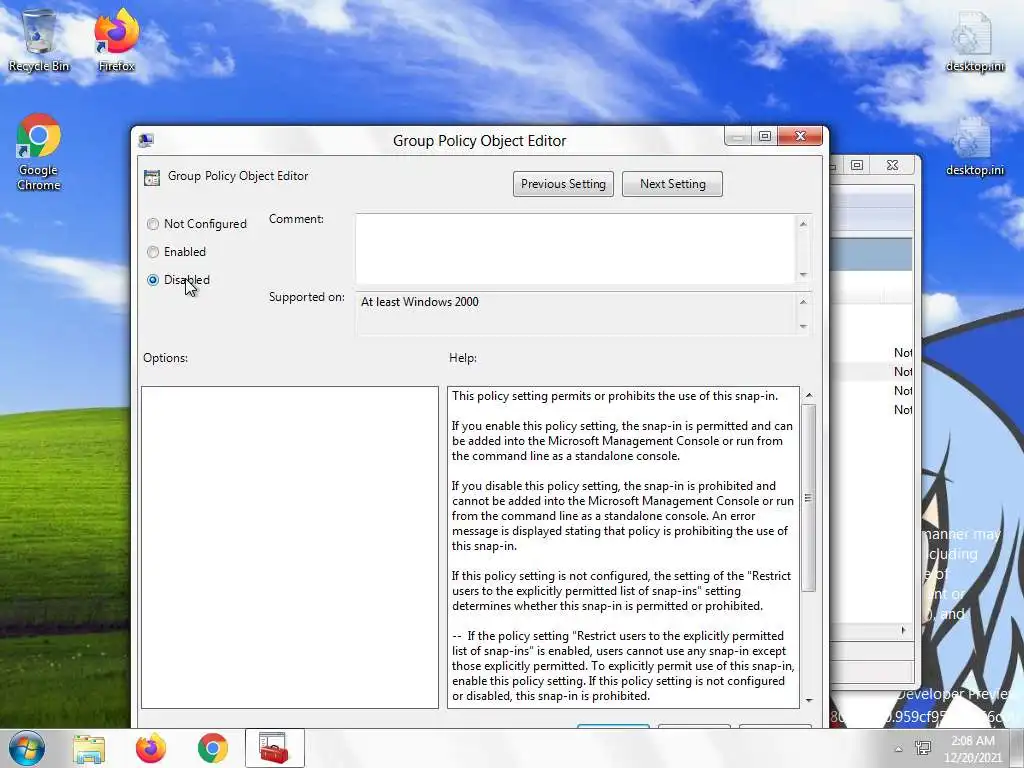The height and width of the screenshot is (768, 1024).
Task: Maximize the background window behind the dialog
Action: [857, 165]
